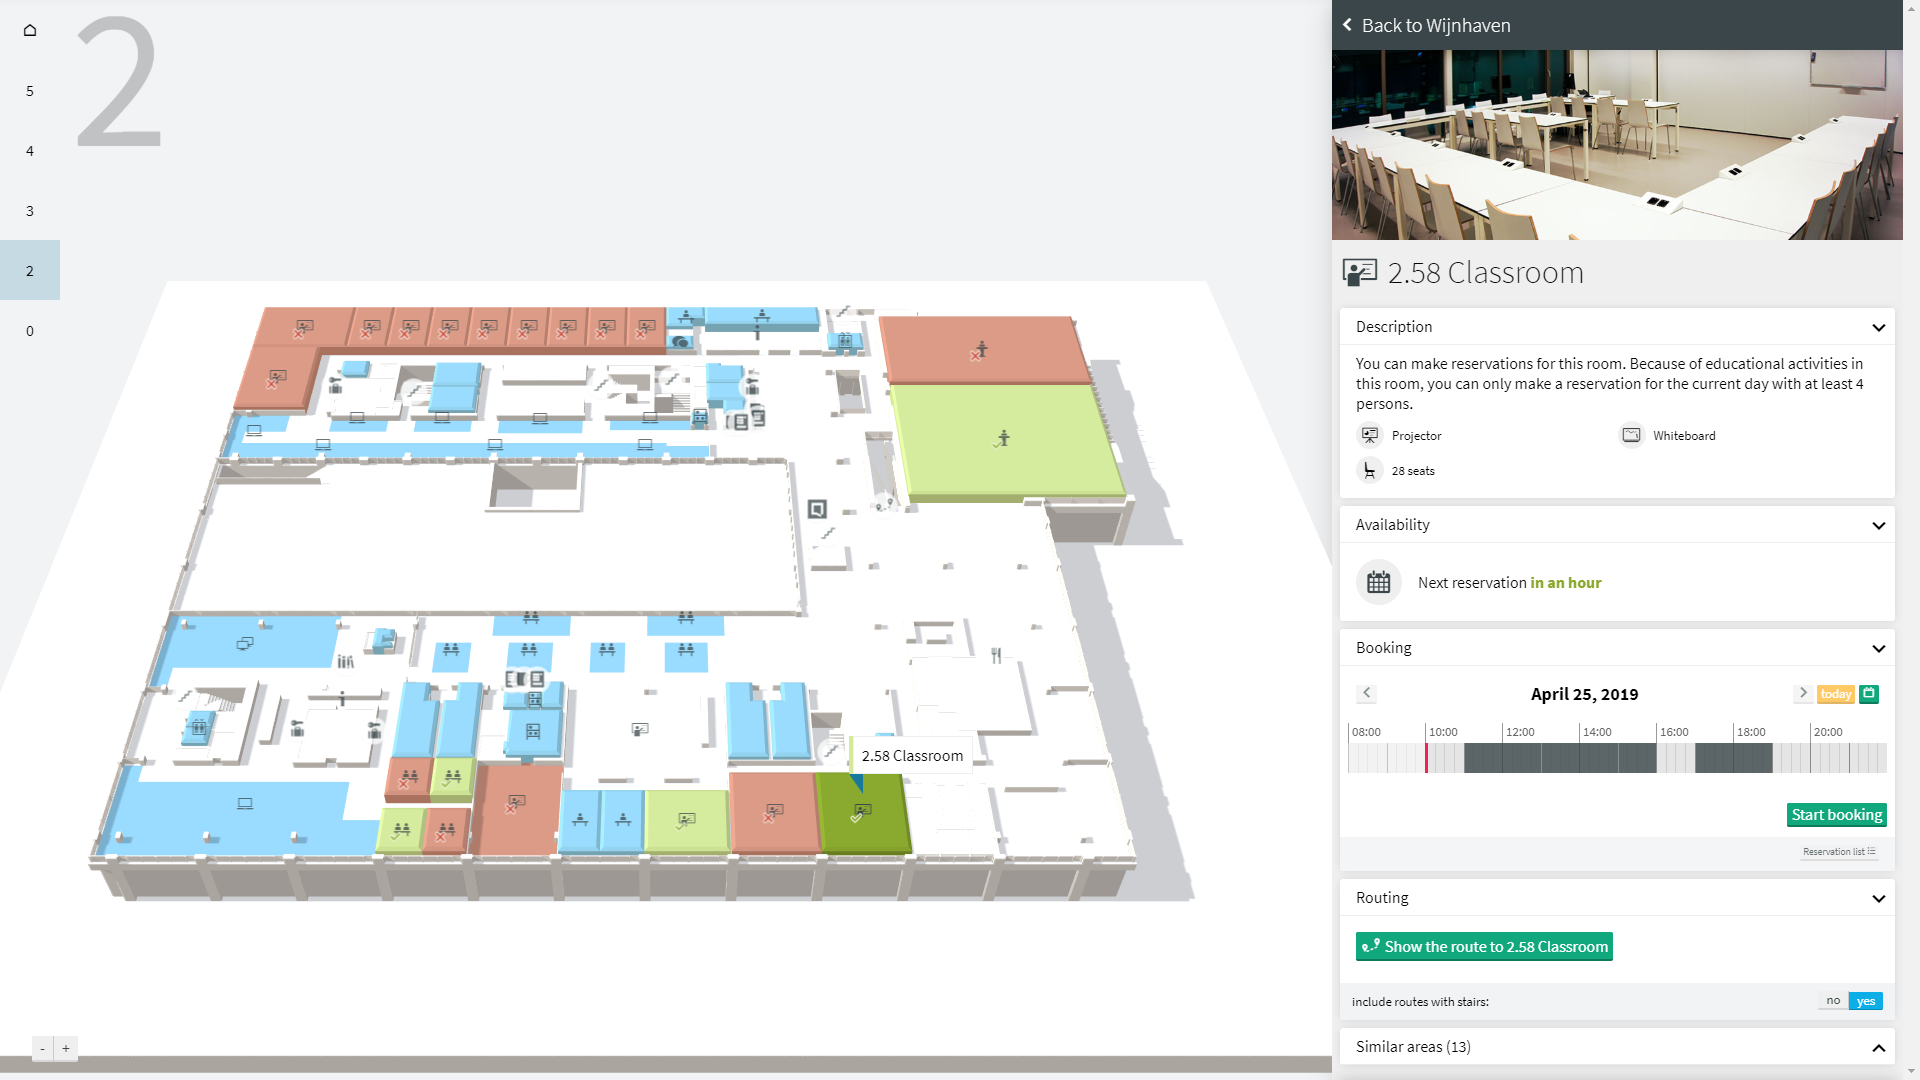Go to next day in booking

1803,693
